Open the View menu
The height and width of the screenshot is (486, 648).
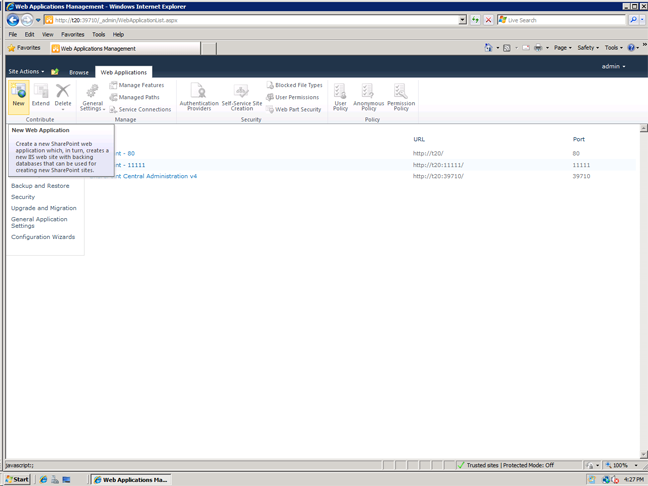[48, 34]
